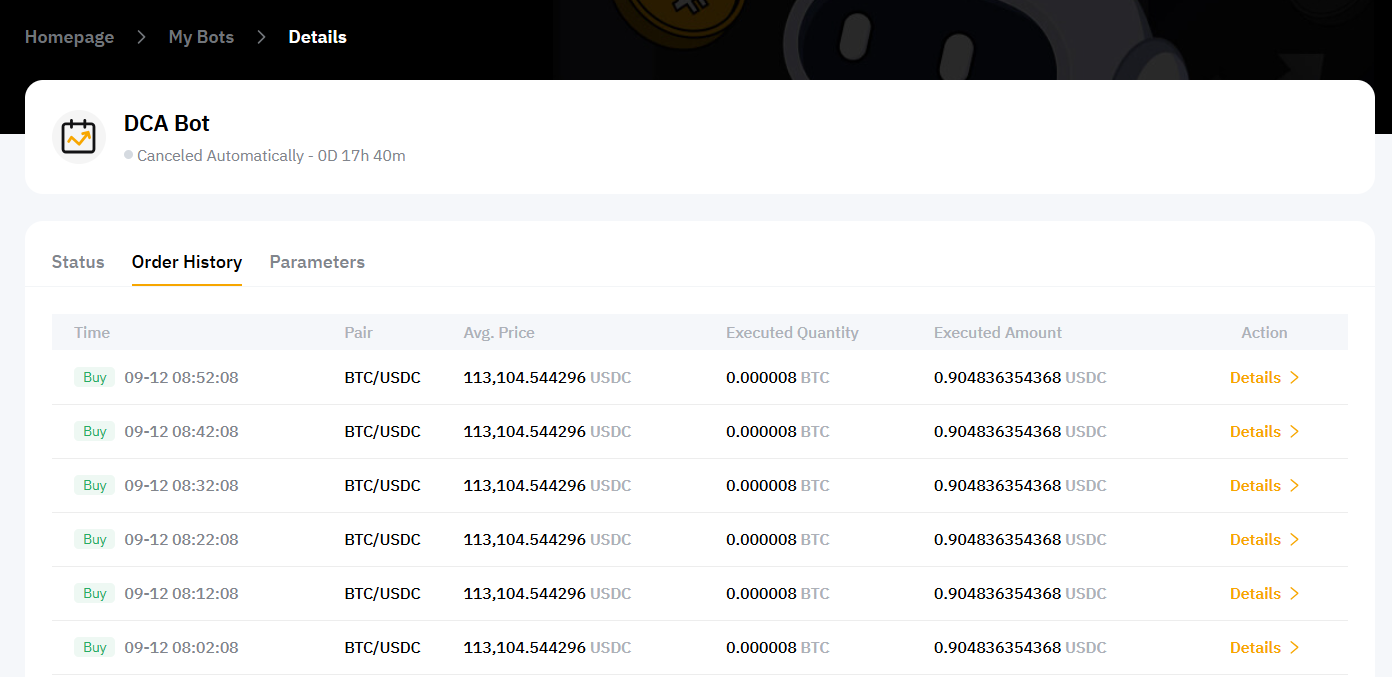
Task: Click the Buy tag on 08:22:08 order
Action: point(94,539)
